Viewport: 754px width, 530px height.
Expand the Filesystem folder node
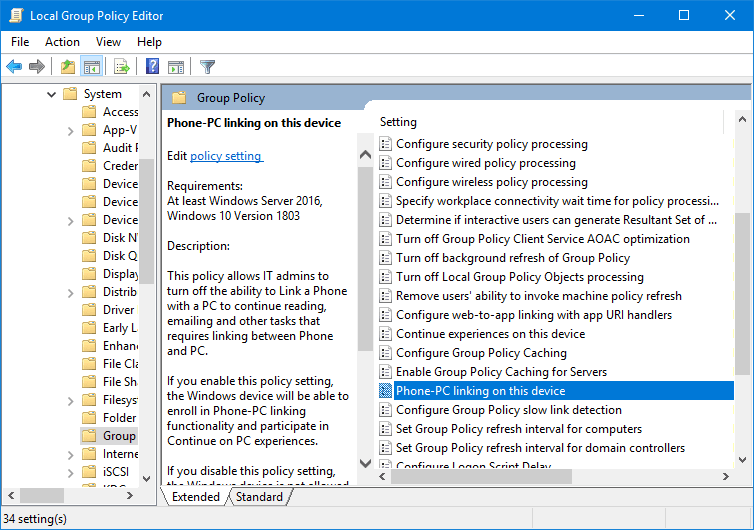coord(70,401)
